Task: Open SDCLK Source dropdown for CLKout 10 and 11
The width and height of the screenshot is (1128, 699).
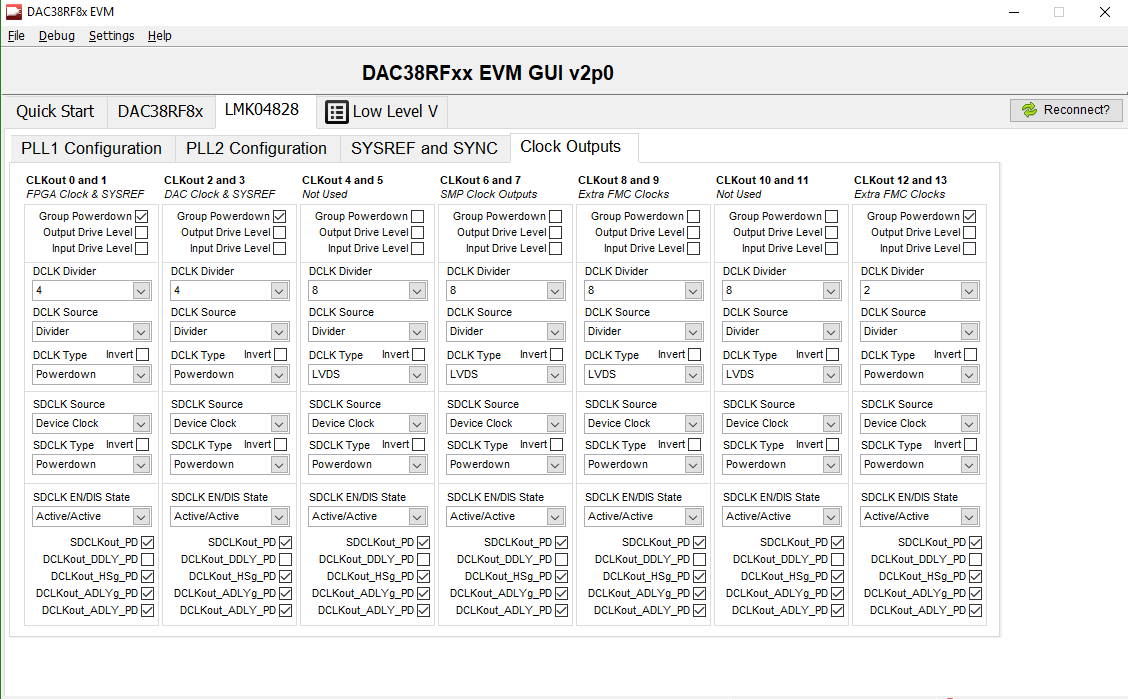Action: [781, 424]
